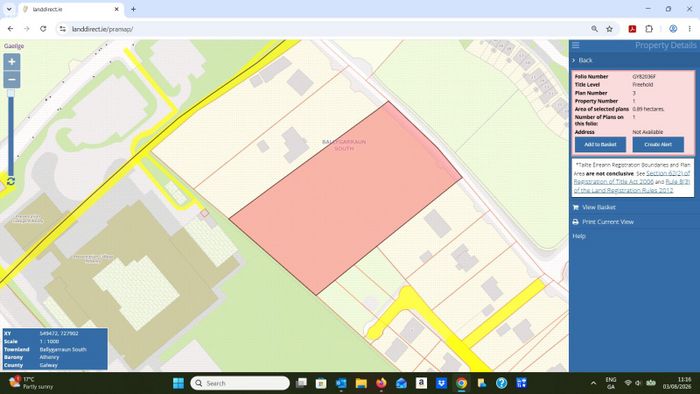Open File Explorer from the taskbar
Image resolution: width=700 pixels, height=394 pixels.
click(361, 383)
